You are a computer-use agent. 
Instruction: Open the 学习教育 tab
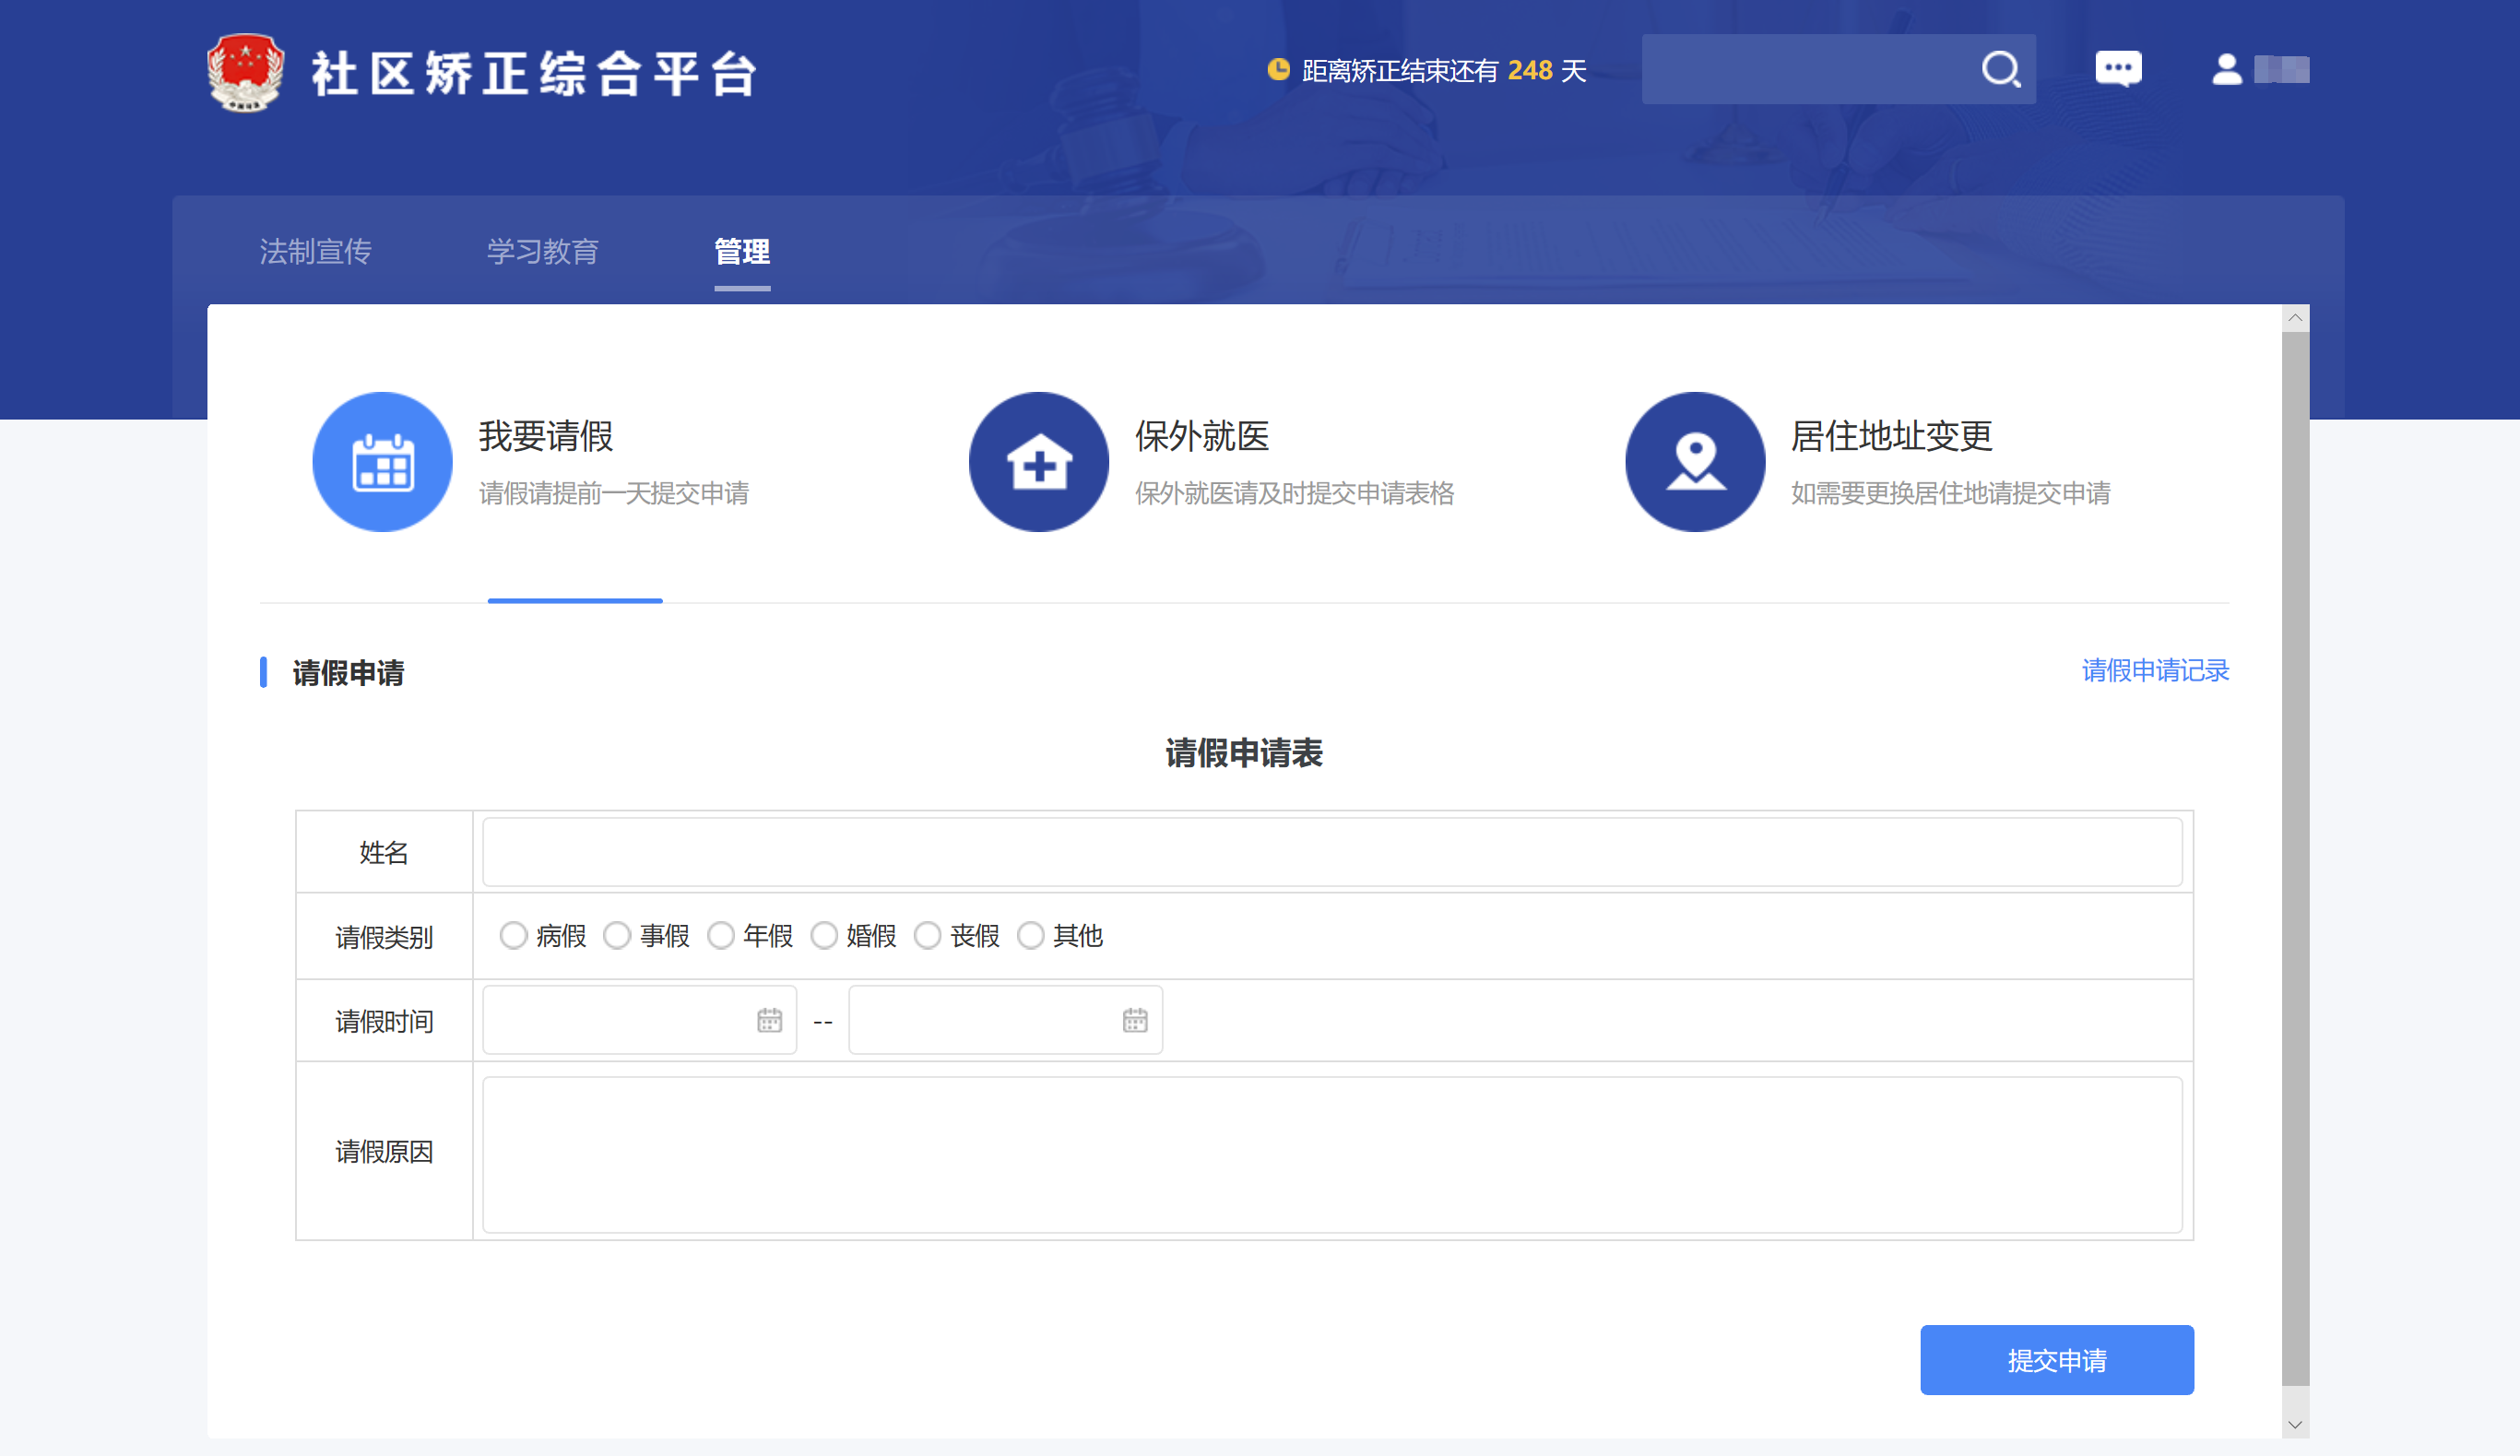(x=542, y=252)
